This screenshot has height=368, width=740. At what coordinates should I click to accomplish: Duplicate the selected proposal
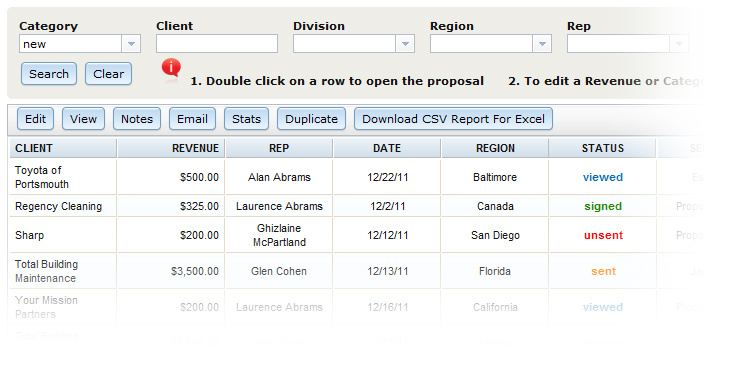[x=311, y=119]
